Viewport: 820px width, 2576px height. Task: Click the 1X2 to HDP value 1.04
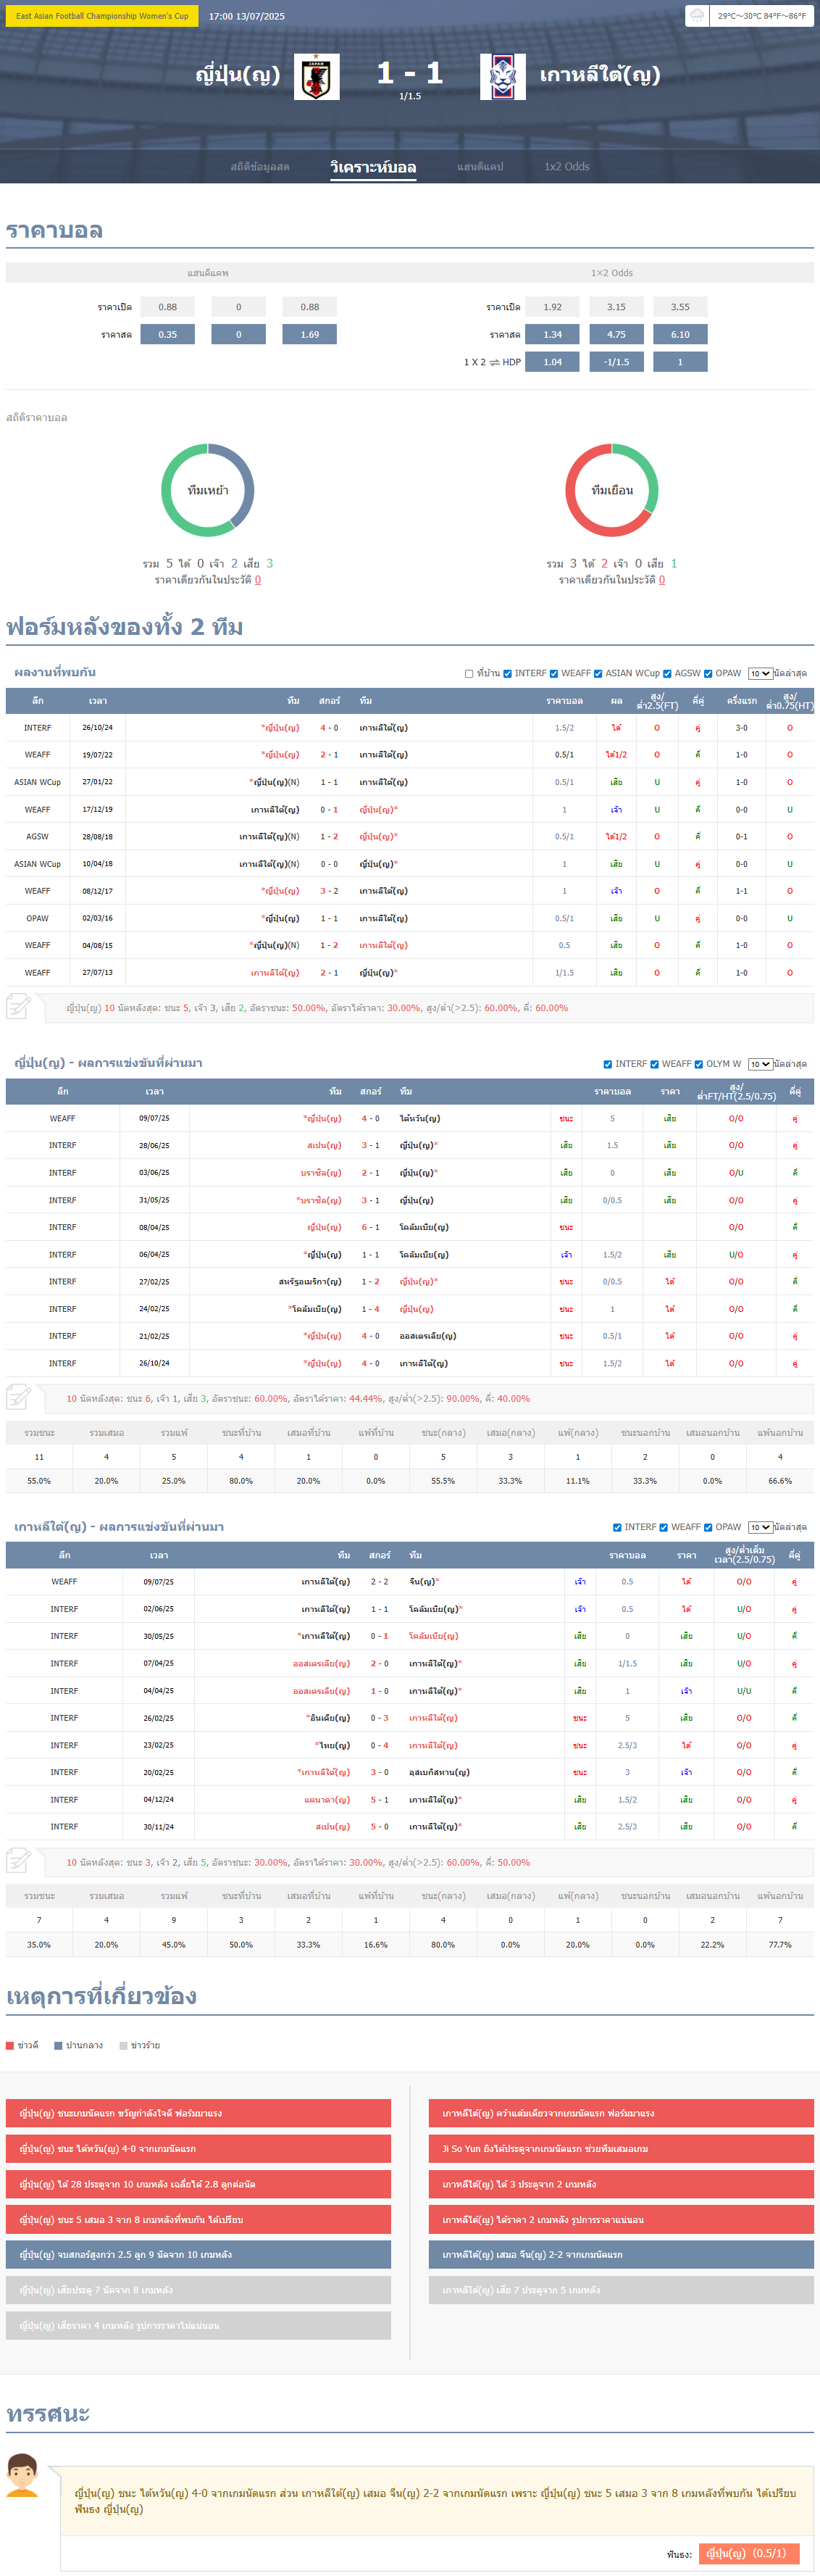553,362
